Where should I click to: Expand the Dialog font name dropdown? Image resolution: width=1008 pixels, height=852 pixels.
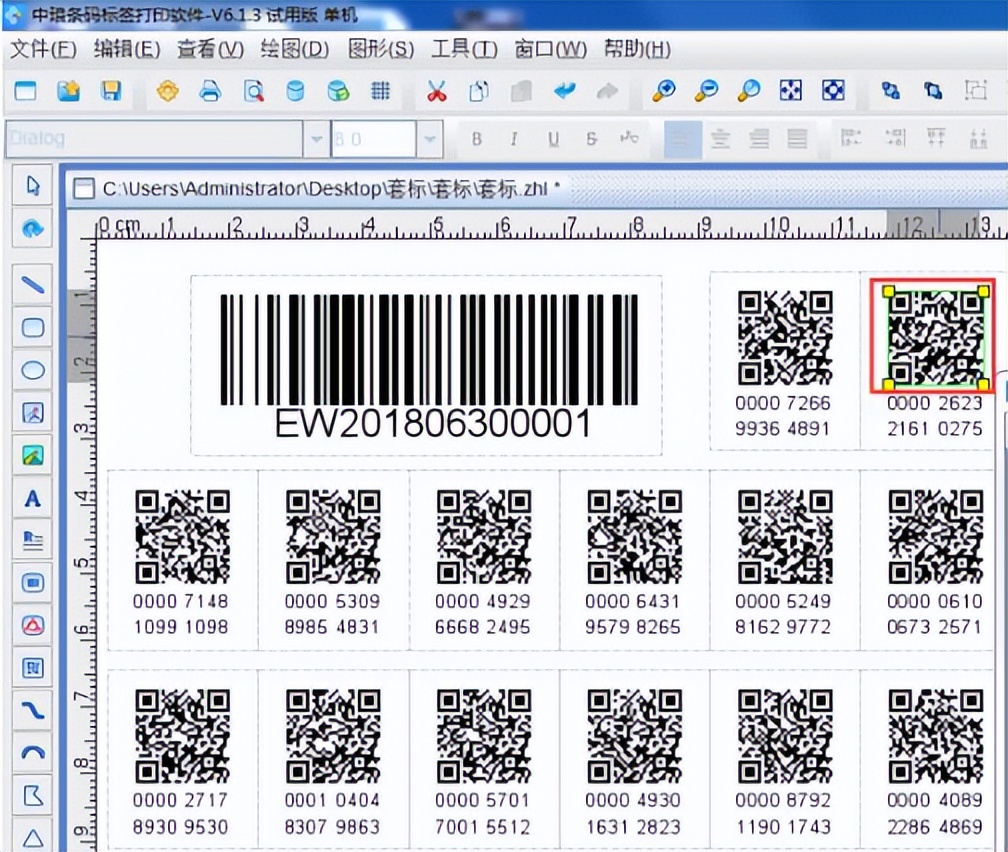(316, 139)
